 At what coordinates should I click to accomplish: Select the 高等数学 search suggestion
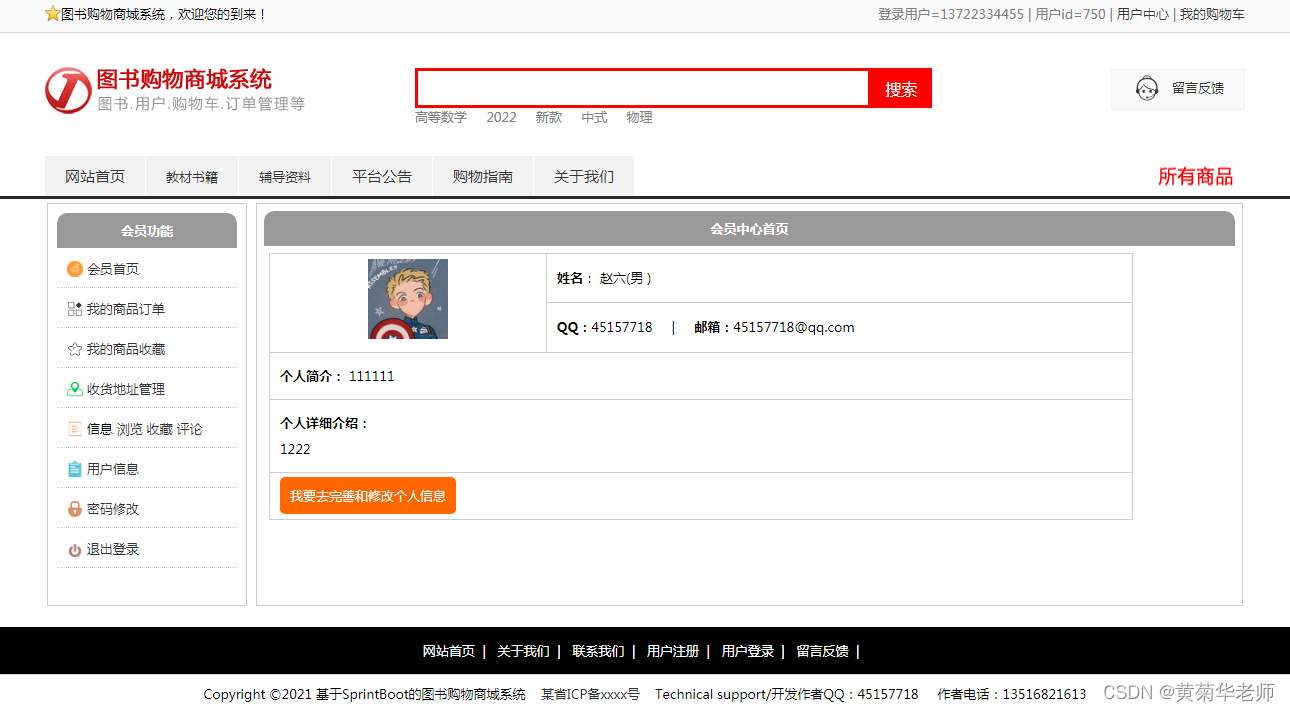tap(441, 117)
